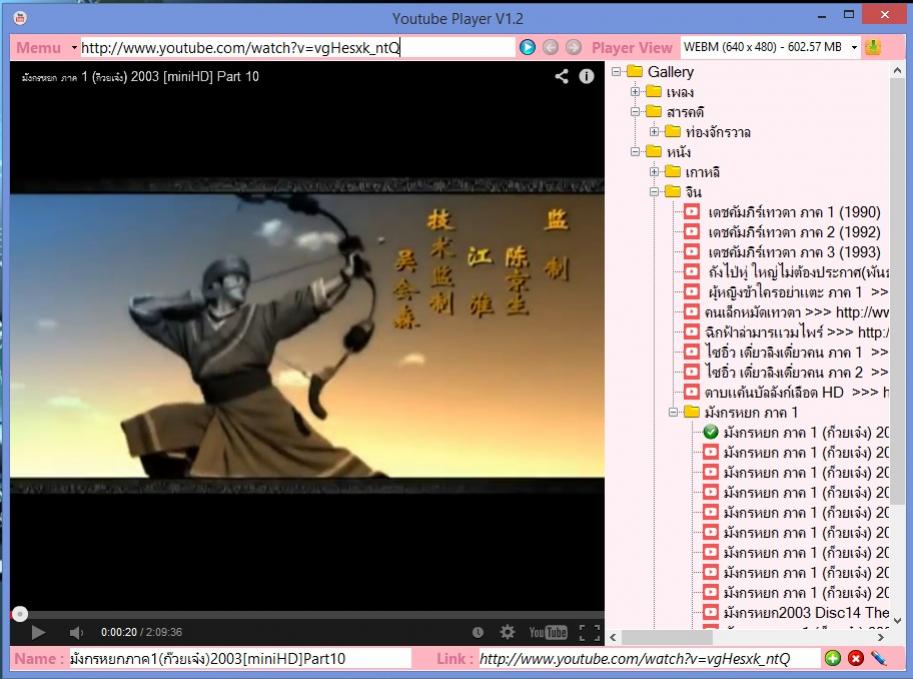This screenshot has width=913, height=679.
Task: Click the Link input field
Action: (649, 659)
